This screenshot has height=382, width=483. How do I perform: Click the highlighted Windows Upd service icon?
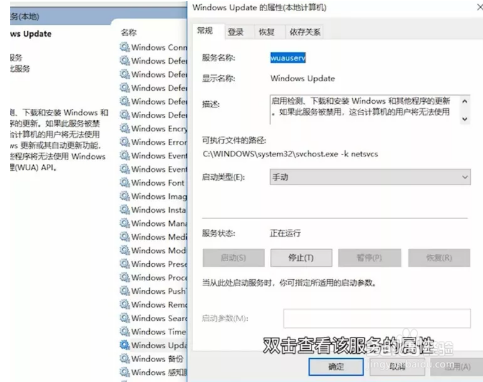(125, 345)
